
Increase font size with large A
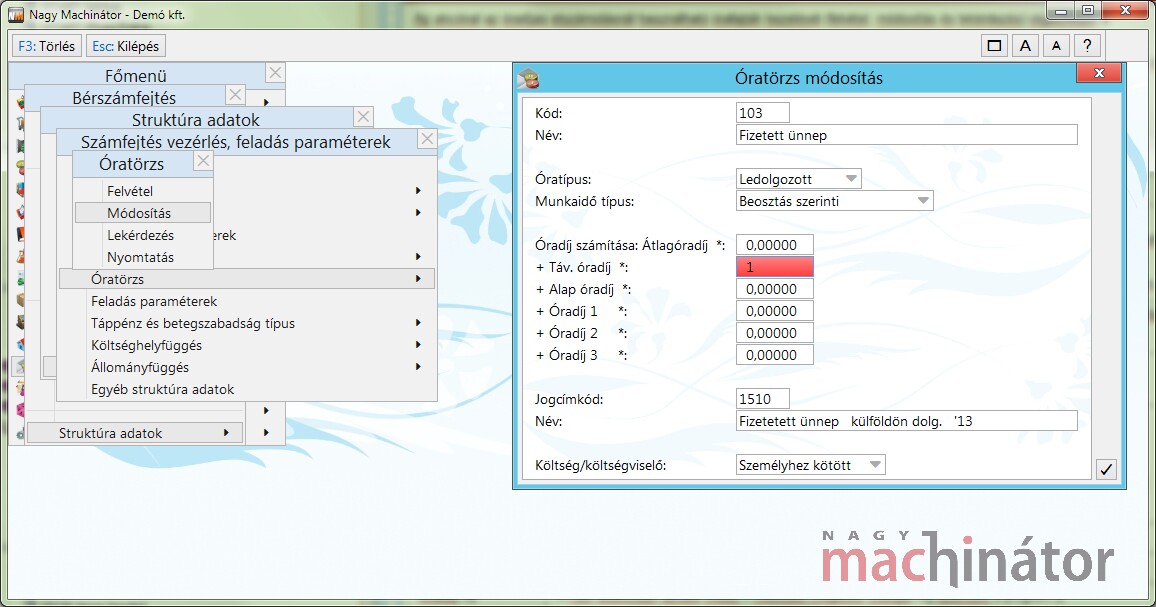click(x=1025, y=46)
